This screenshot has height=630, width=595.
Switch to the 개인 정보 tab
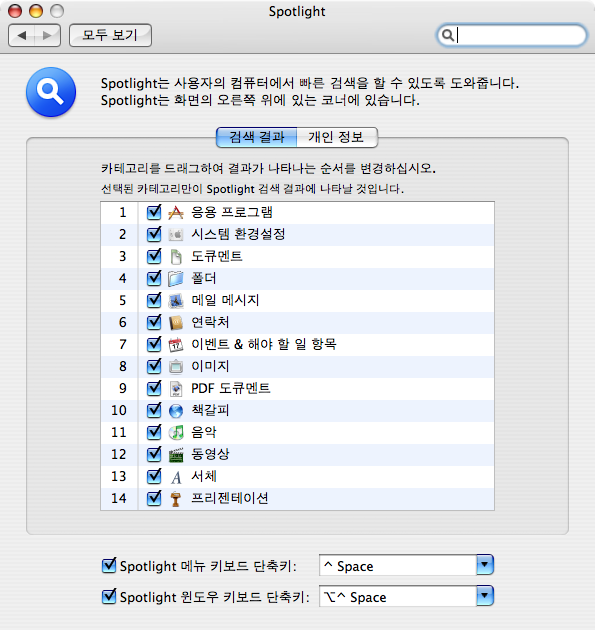click(337, 137)
